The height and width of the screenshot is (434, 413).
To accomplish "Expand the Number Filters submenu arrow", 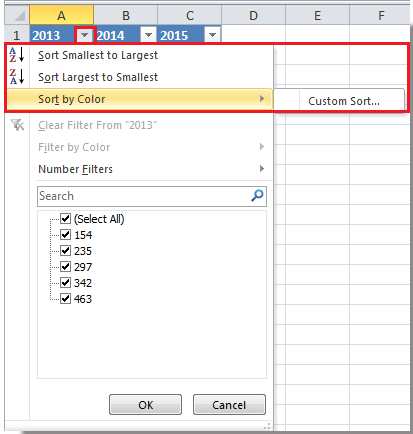I will point(262,169).
